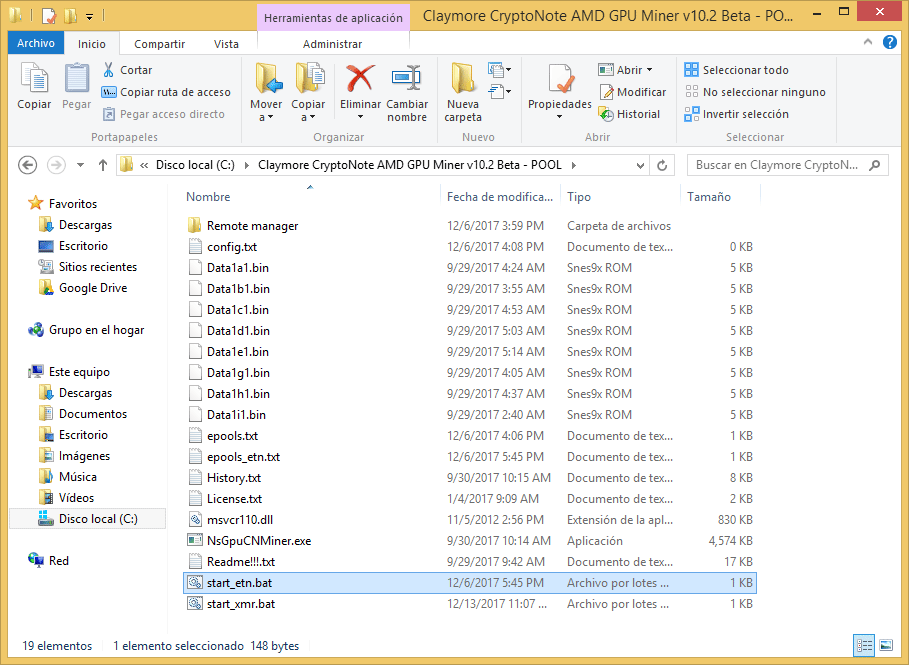The image size is (909, 665).
Task: Click the search box field
Action: [x=787, y=165]
